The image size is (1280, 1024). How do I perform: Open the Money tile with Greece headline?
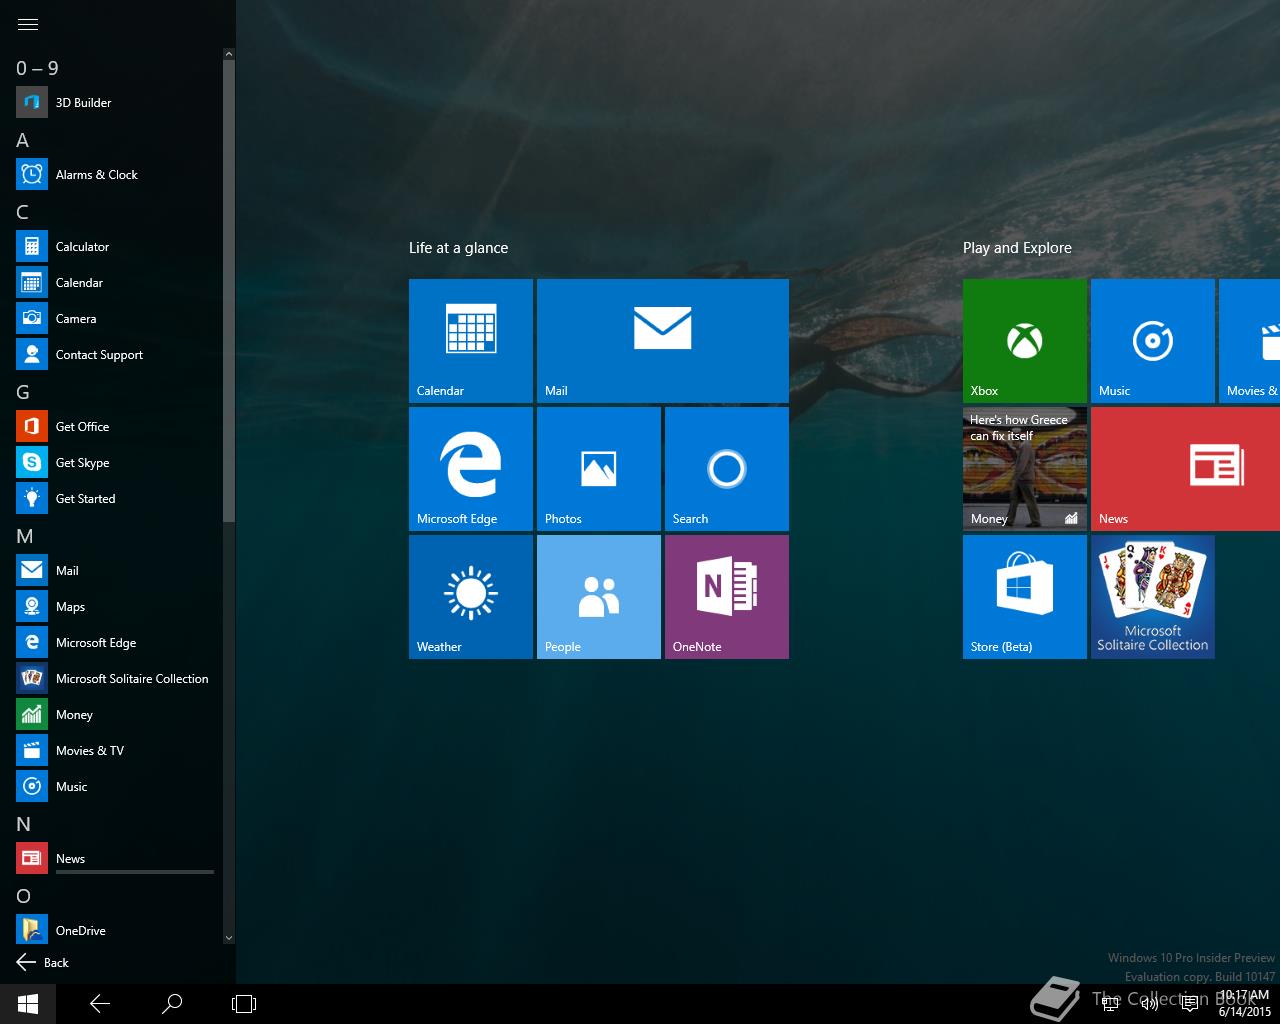point(1025,469)
